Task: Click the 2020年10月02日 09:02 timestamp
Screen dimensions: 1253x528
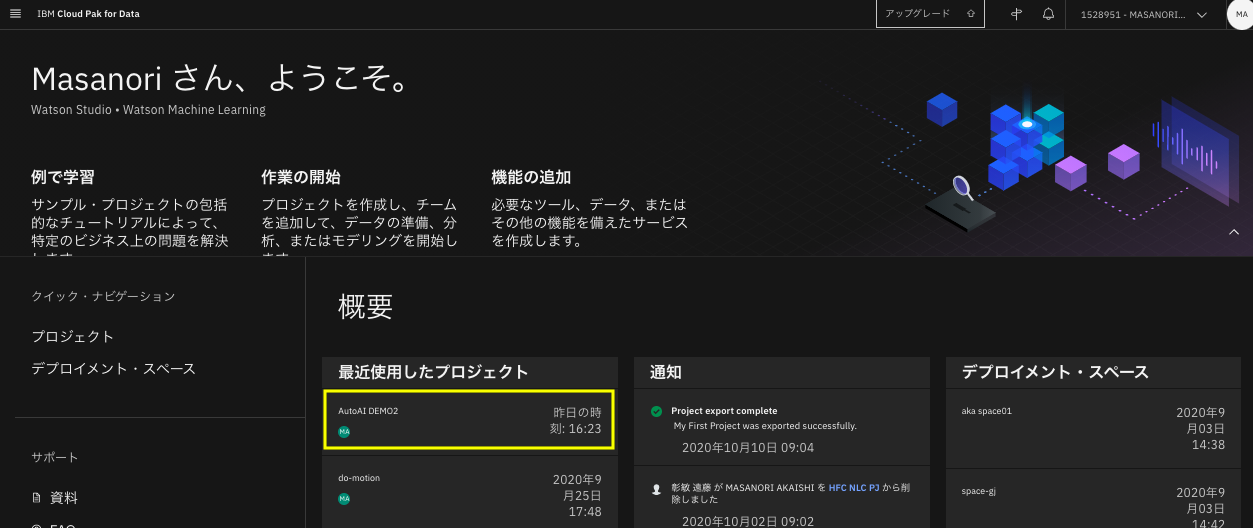Action: click(748, 521)
